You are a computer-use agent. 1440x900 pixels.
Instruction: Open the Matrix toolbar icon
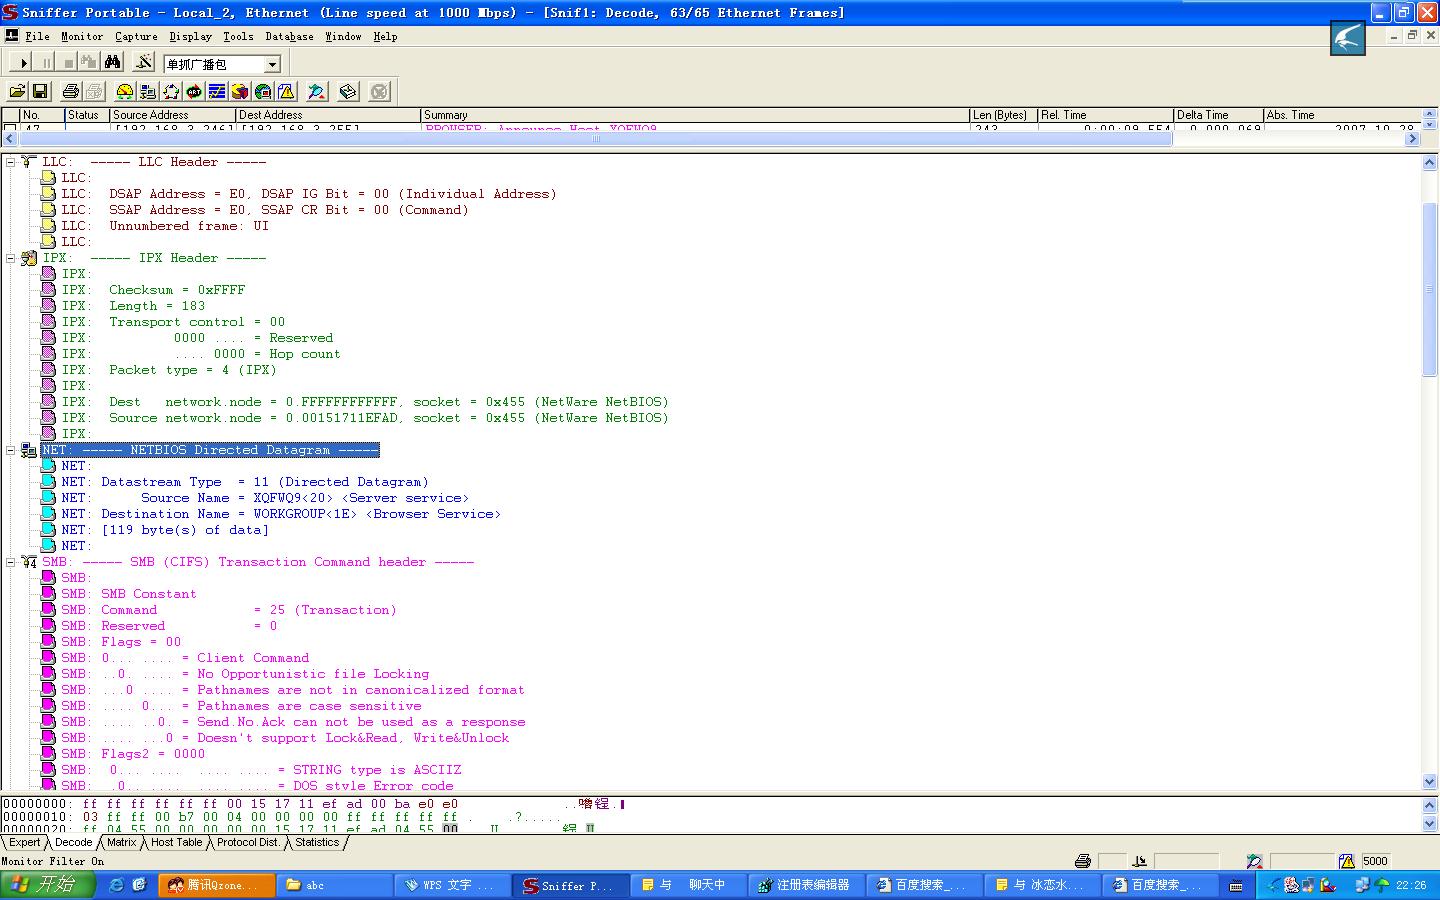[x=171, y=92]
